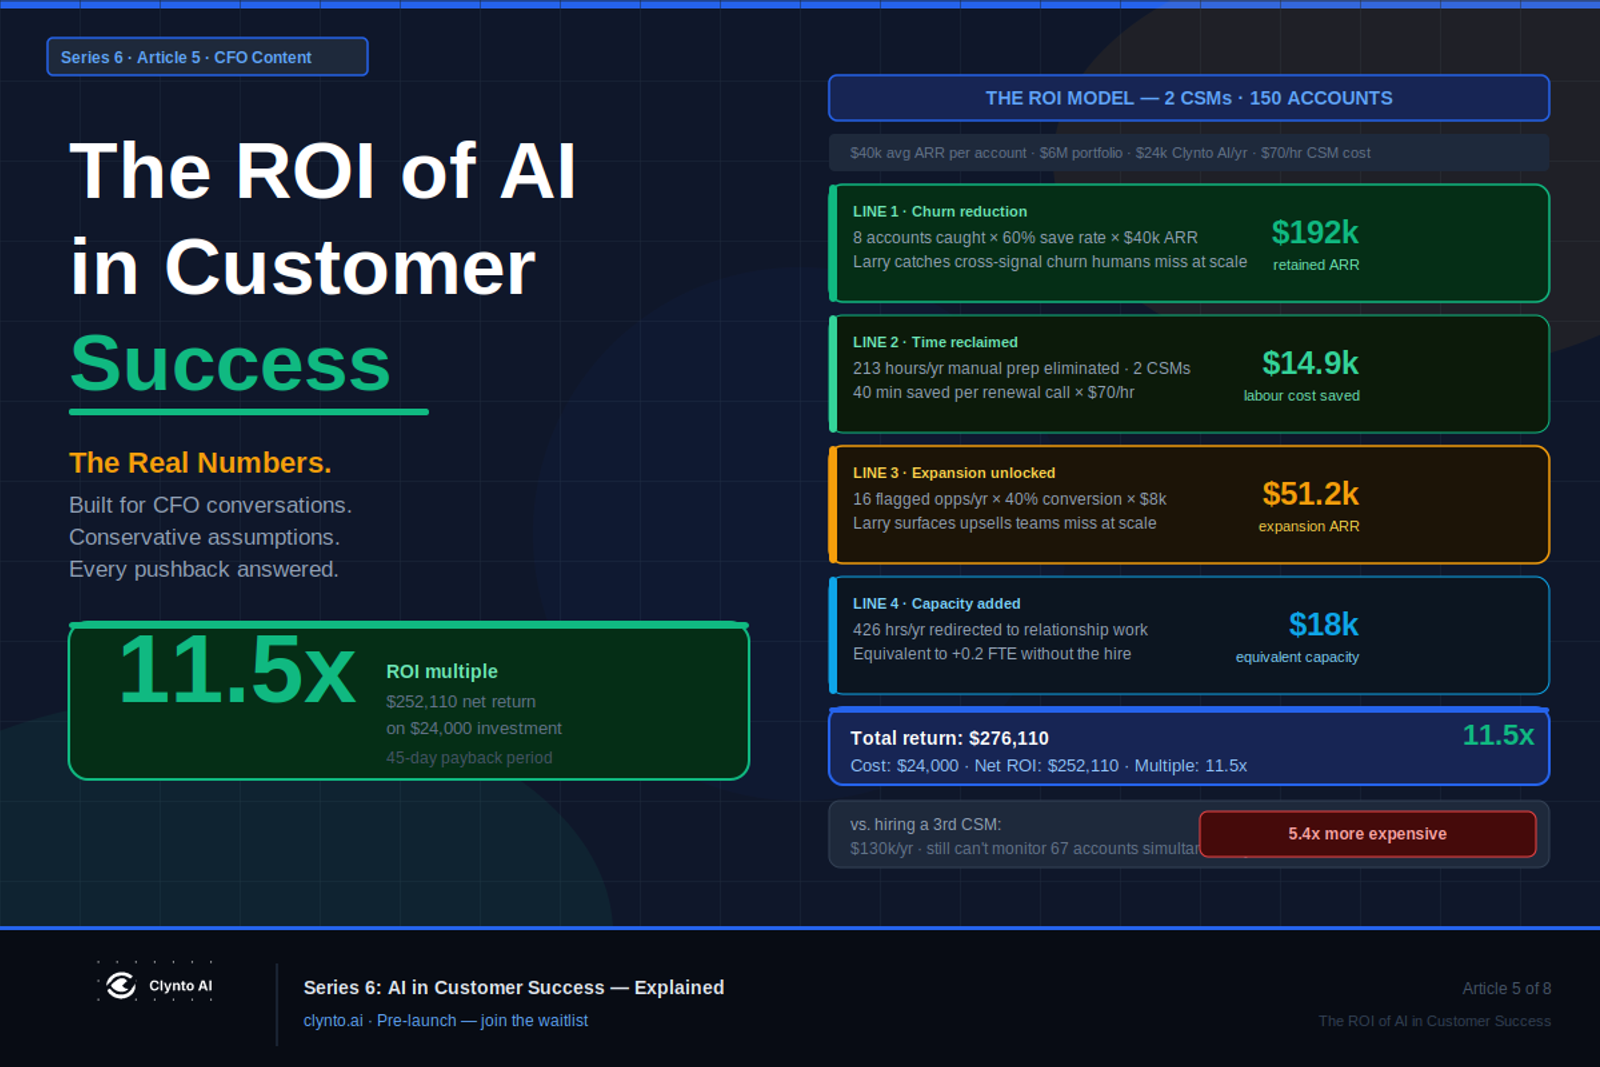Open the 'clynto.ai · Pre-launch — join the waitlist' link

click(445, 1020)
